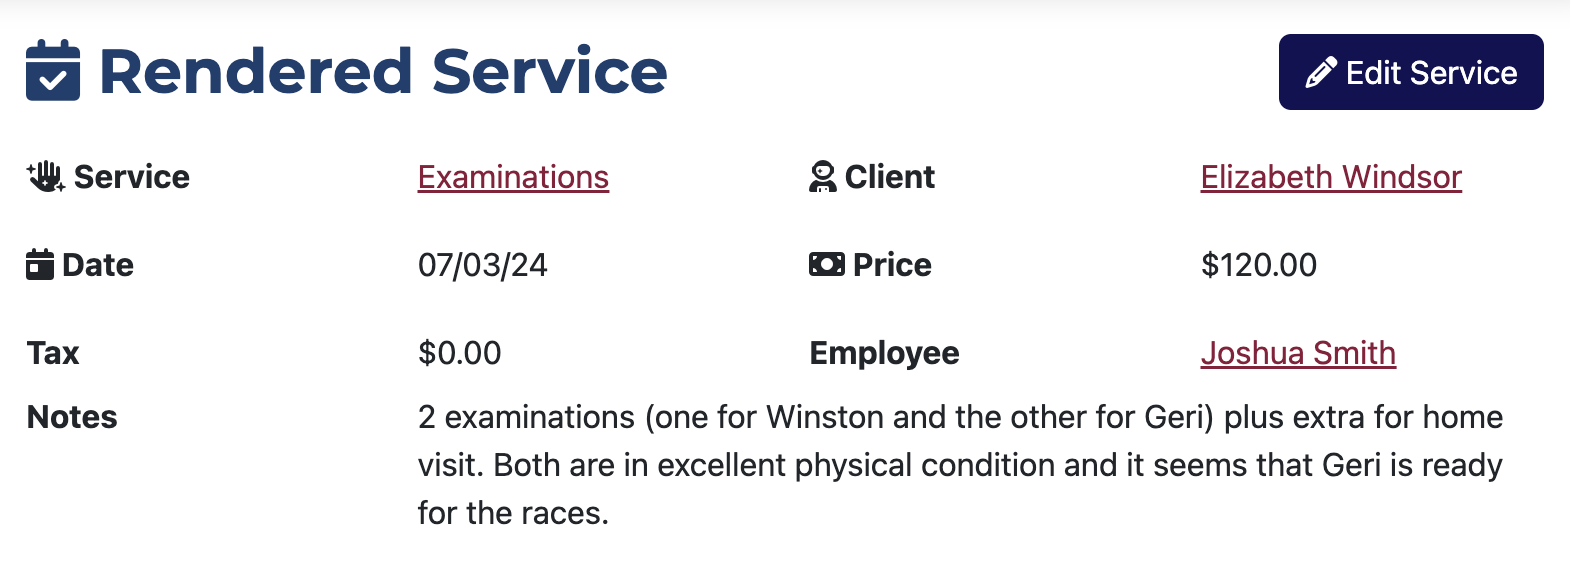Click the Tax field label
This screenshot has height=584, width=1570.
53,353
